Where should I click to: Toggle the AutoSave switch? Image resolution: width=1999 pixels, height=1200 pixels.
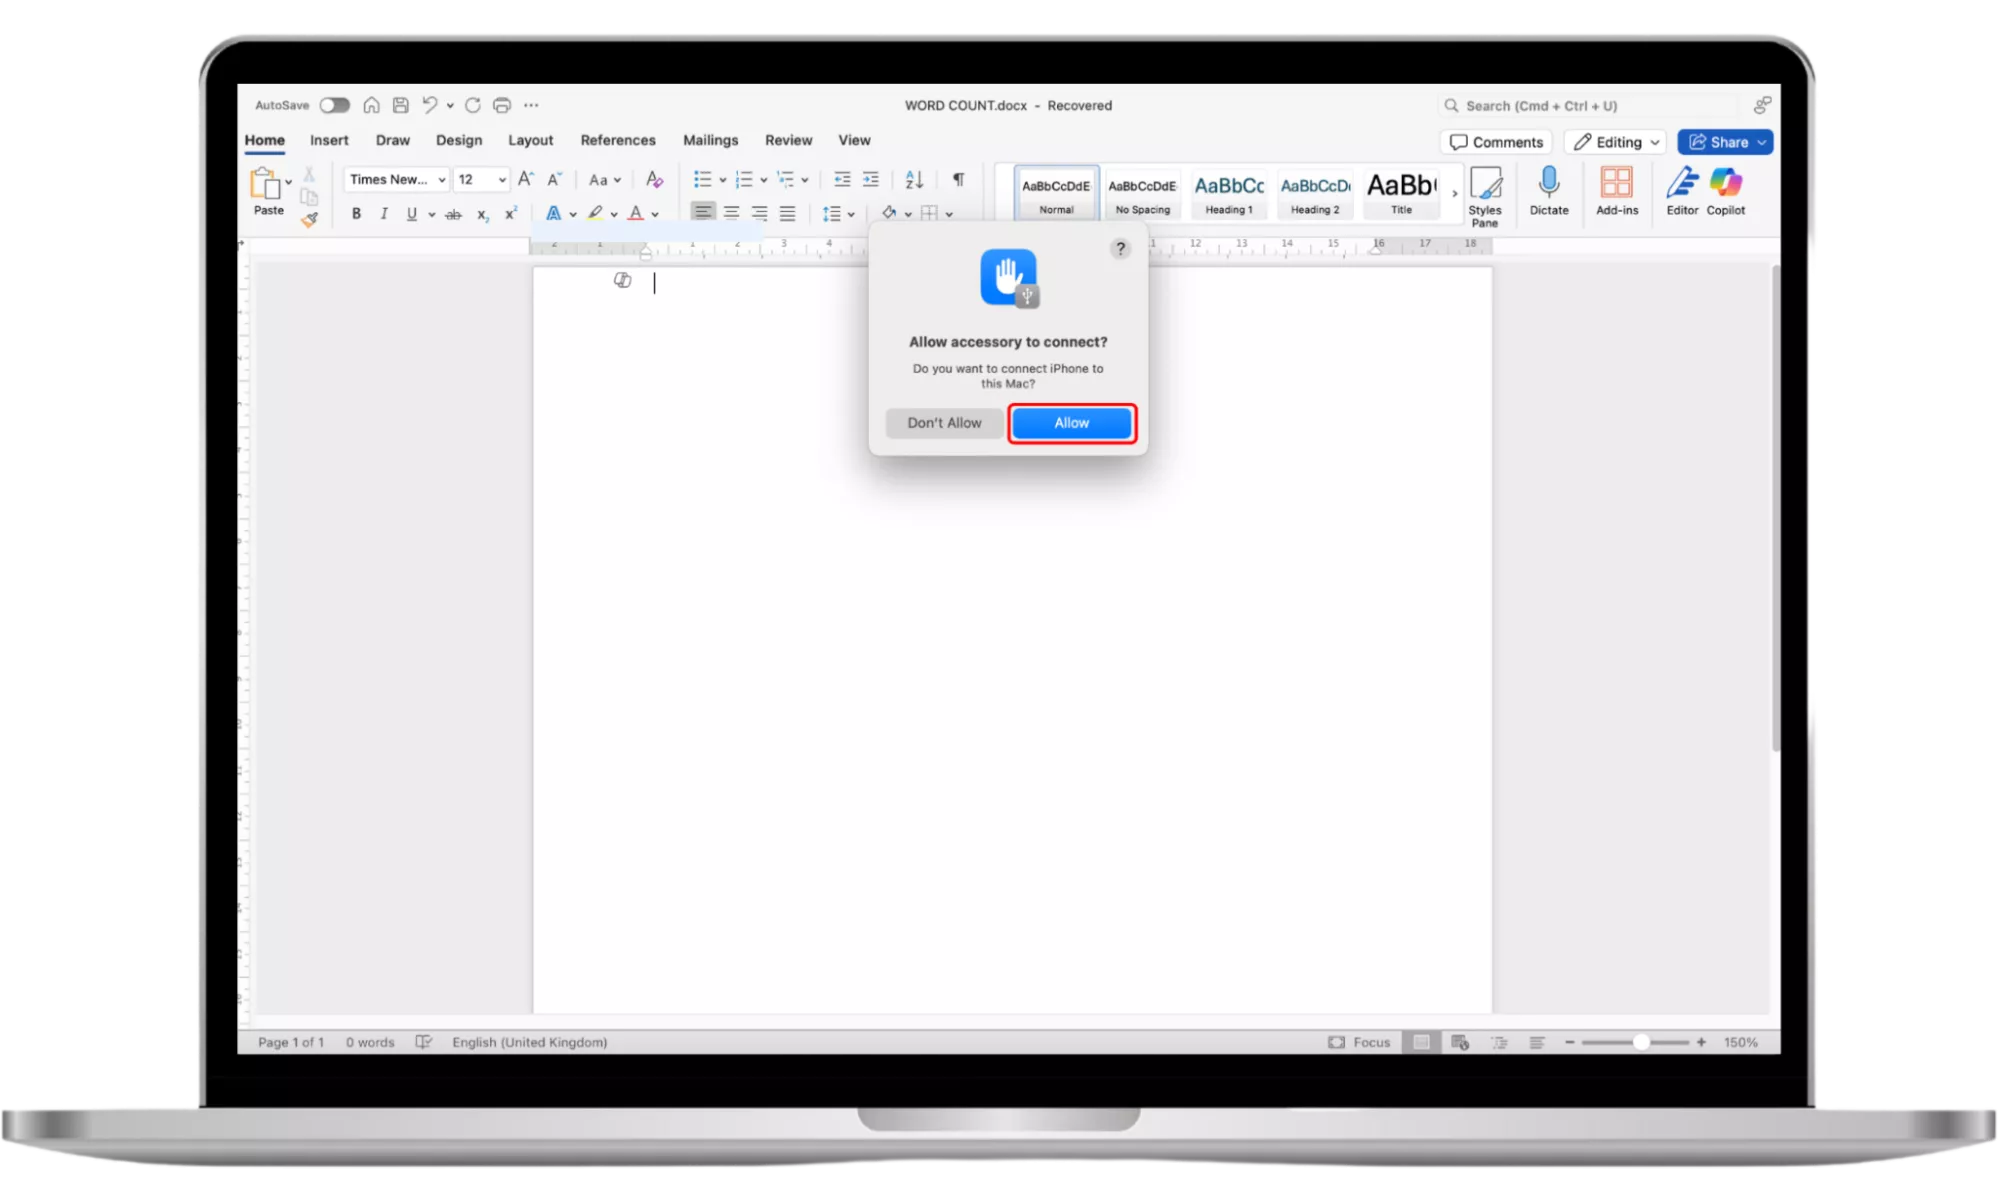point(334,105)
